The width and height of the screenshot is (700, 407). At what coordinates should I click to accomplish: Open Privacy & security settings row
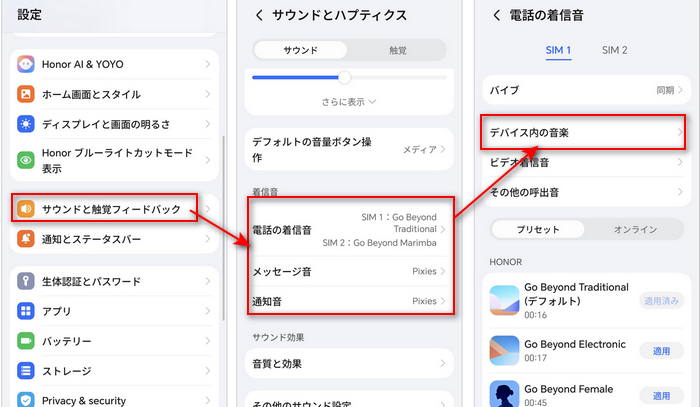tap(114, 398)
